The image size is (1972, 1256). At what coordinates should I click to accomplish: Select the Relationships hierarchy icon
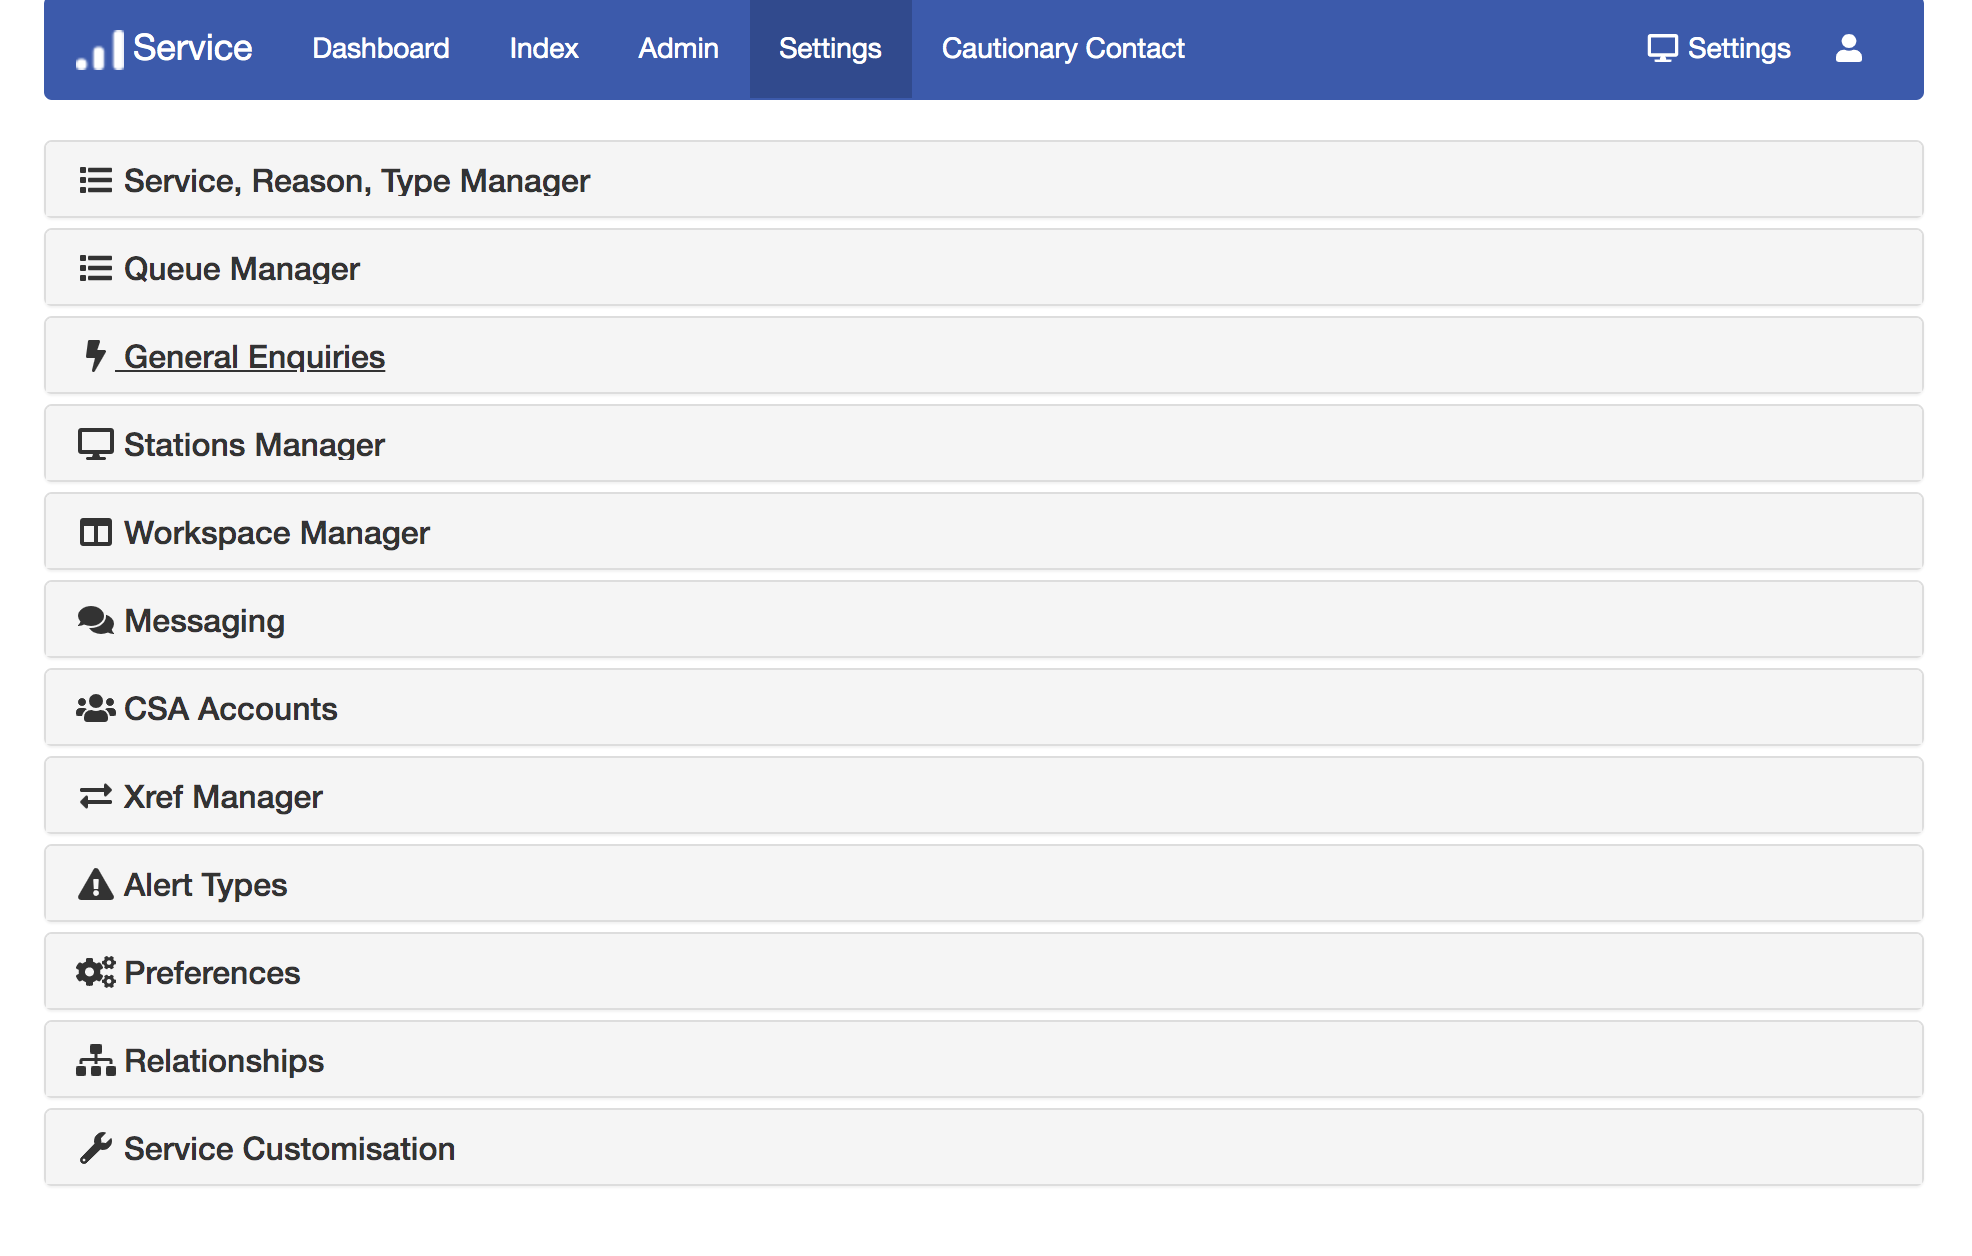(x=95, y=1059)
